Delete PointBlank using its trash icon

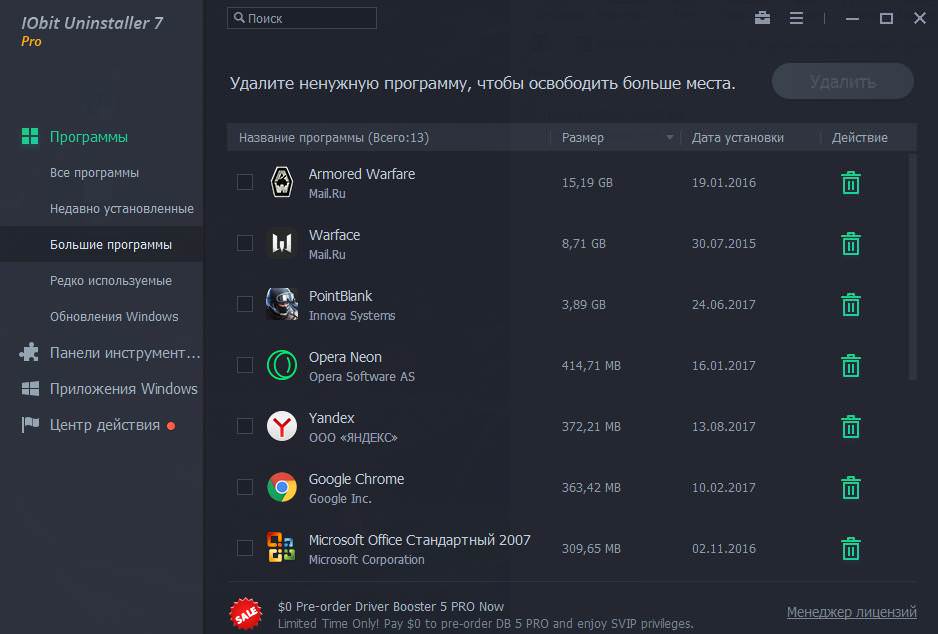(x=851, y=305)
